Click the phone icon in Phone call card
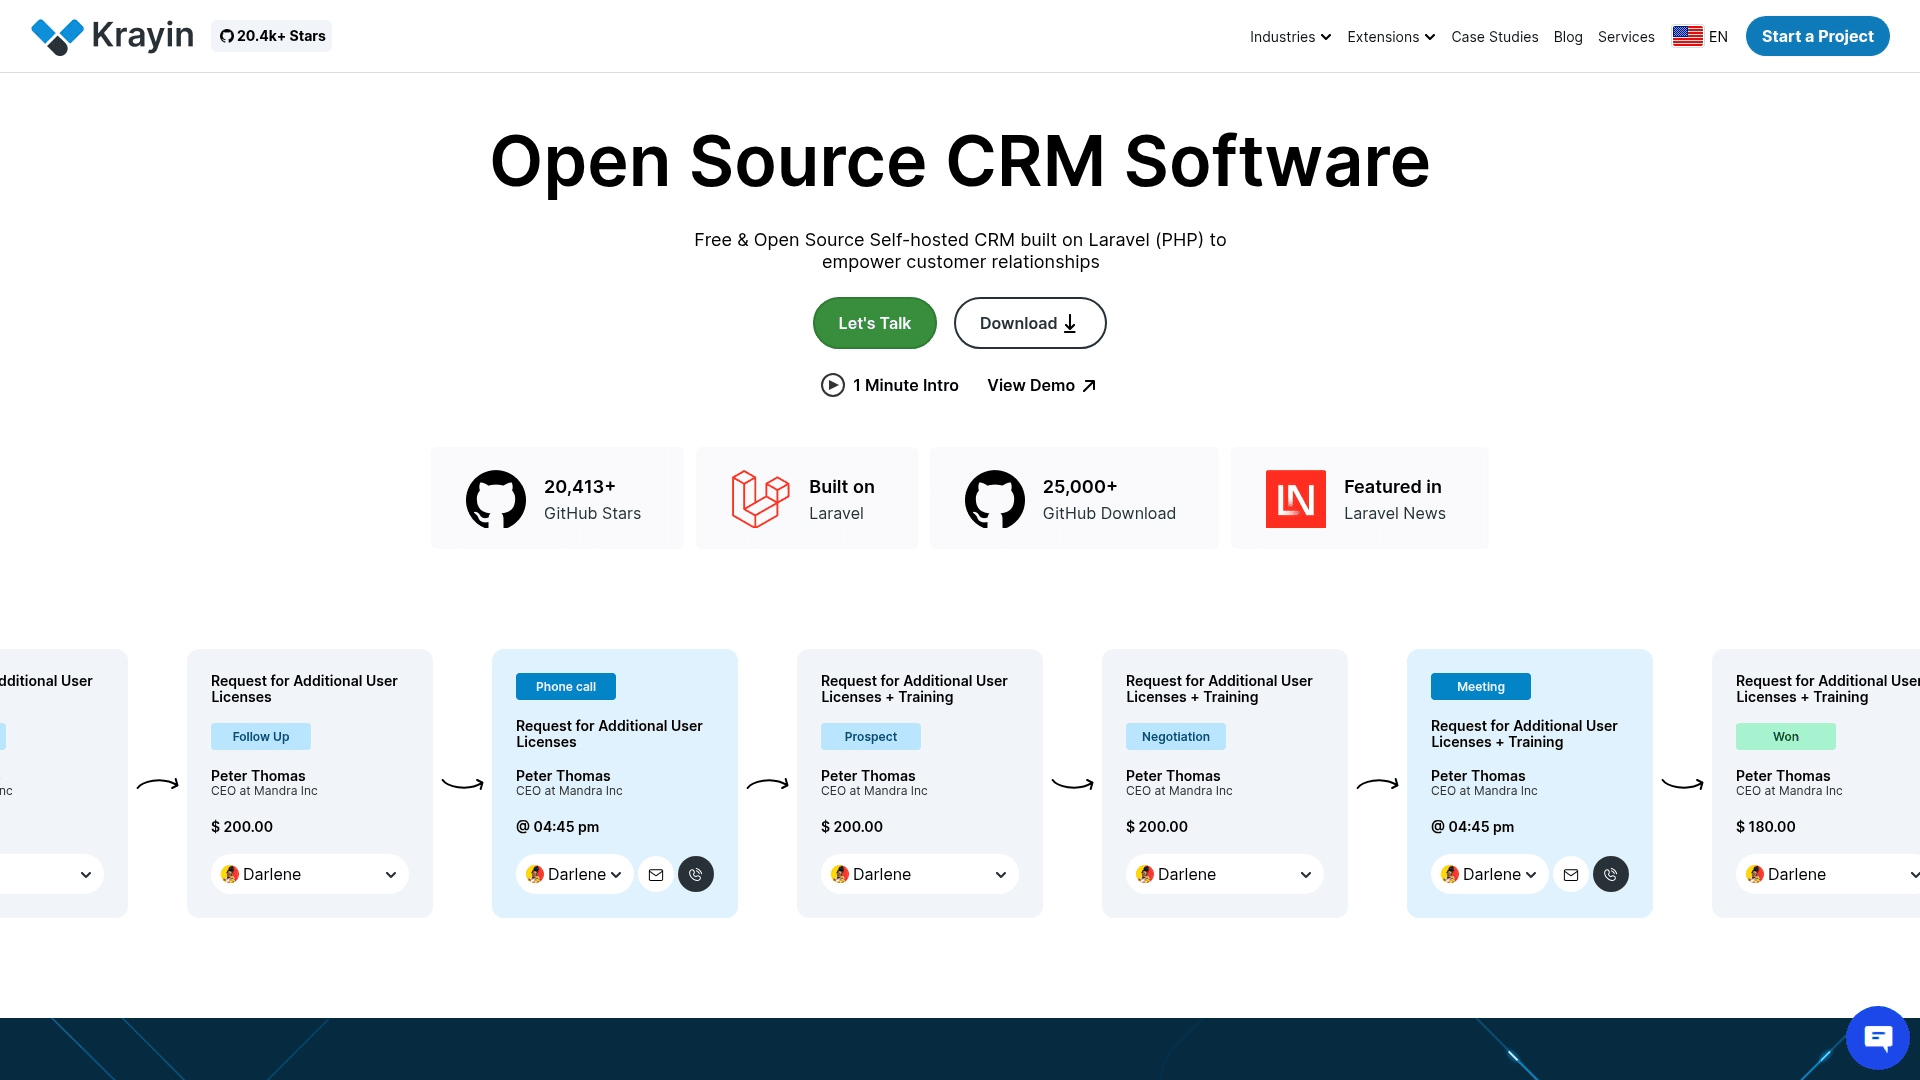1920x1080 pixels. (696, 875)
